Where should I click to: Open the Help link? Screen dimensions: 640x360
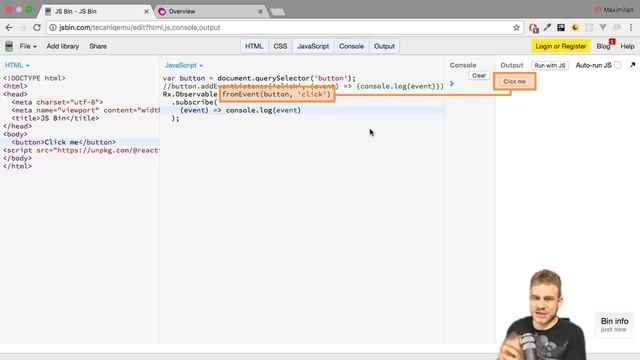627,46
